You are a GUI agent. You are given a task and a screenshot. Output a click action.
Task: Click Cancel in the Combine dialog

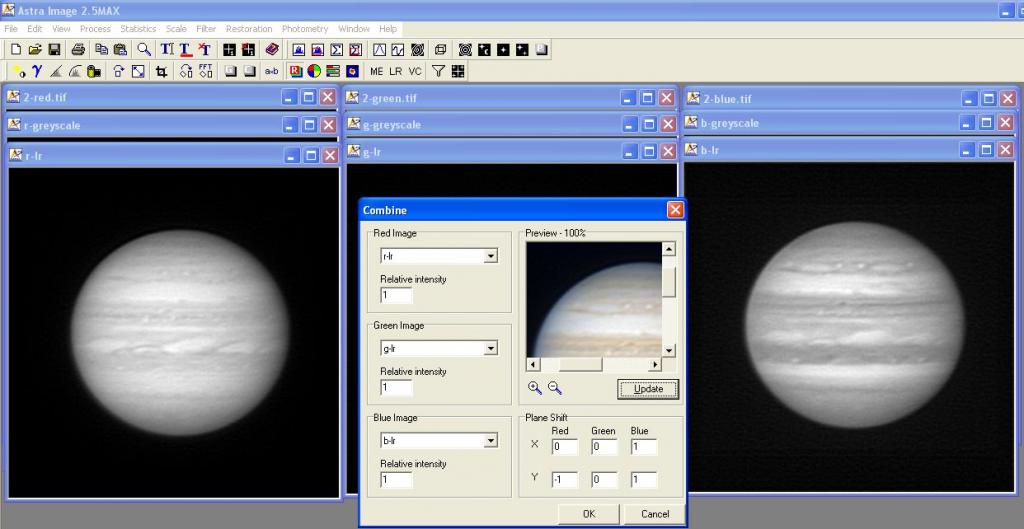point(654,514)
